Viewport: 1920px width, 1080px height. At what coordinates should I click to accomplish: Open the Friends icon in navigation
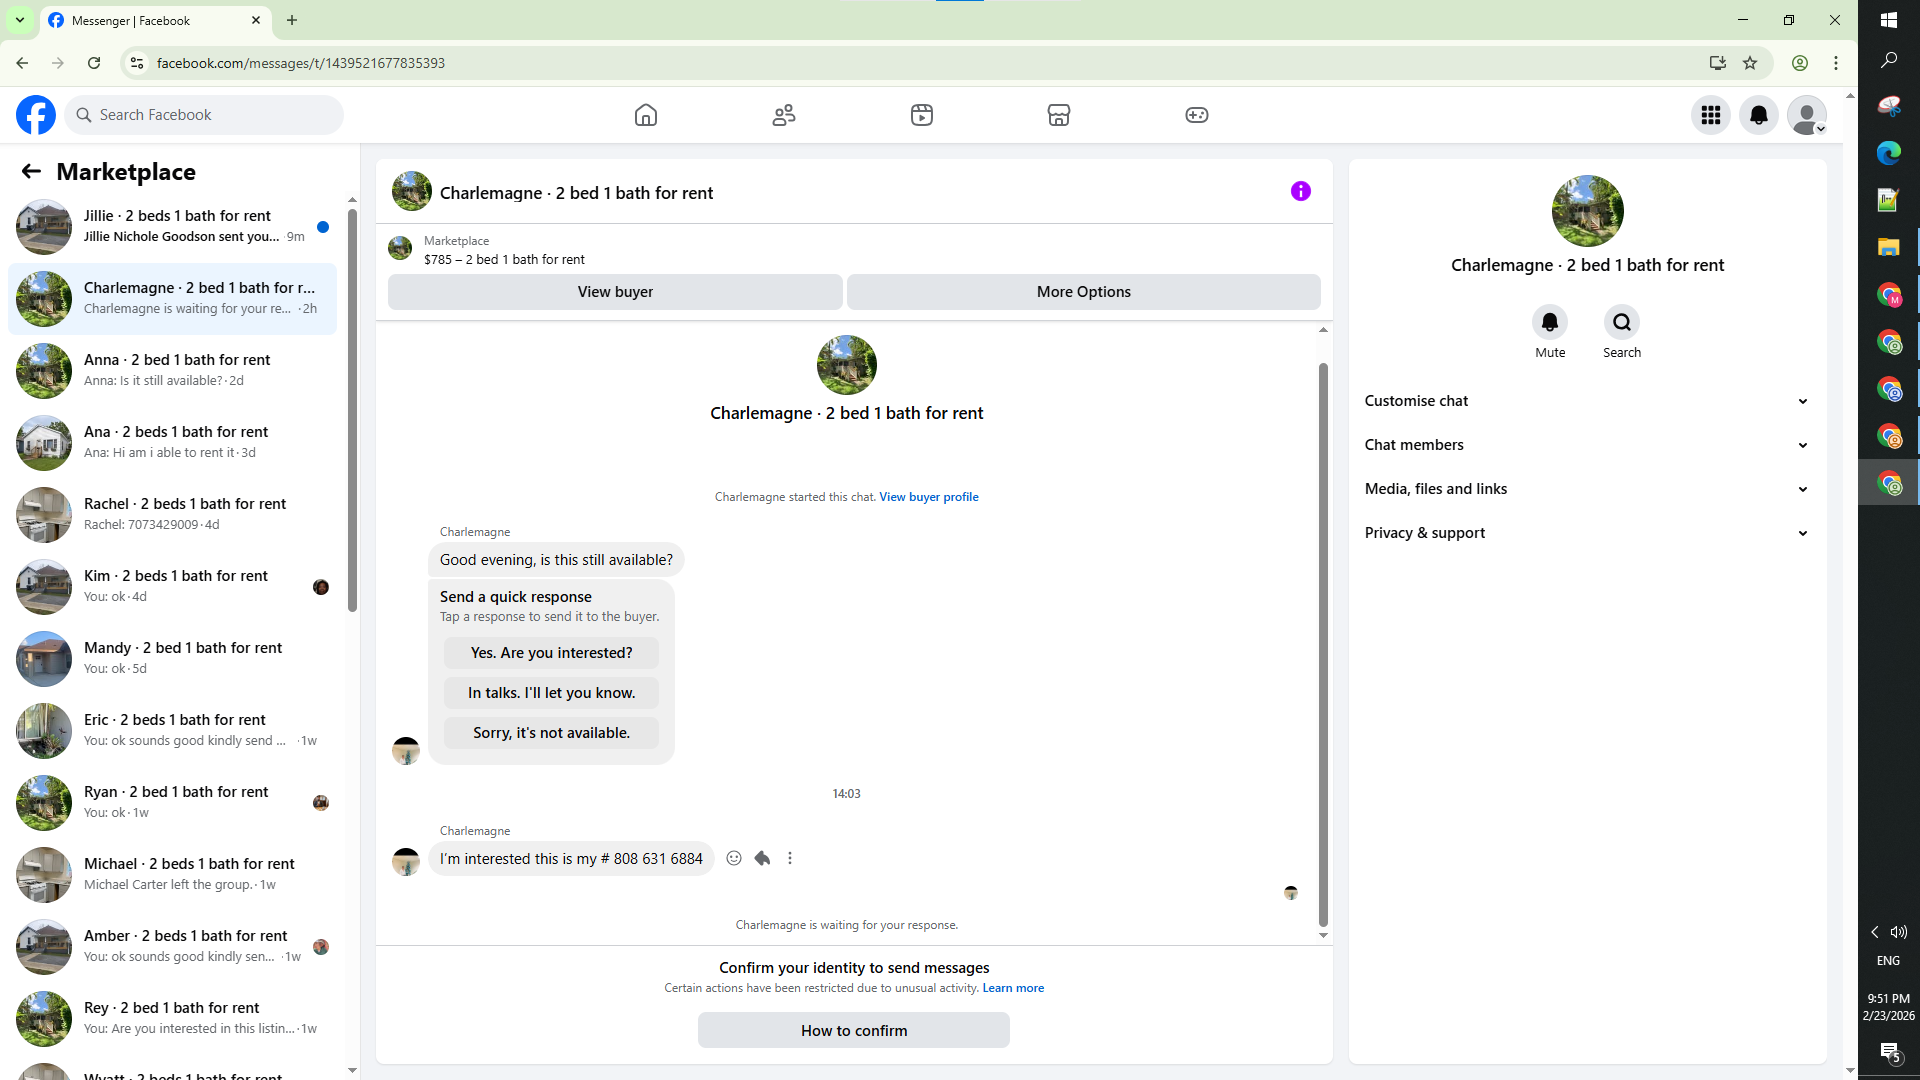(x=784, y=115)
